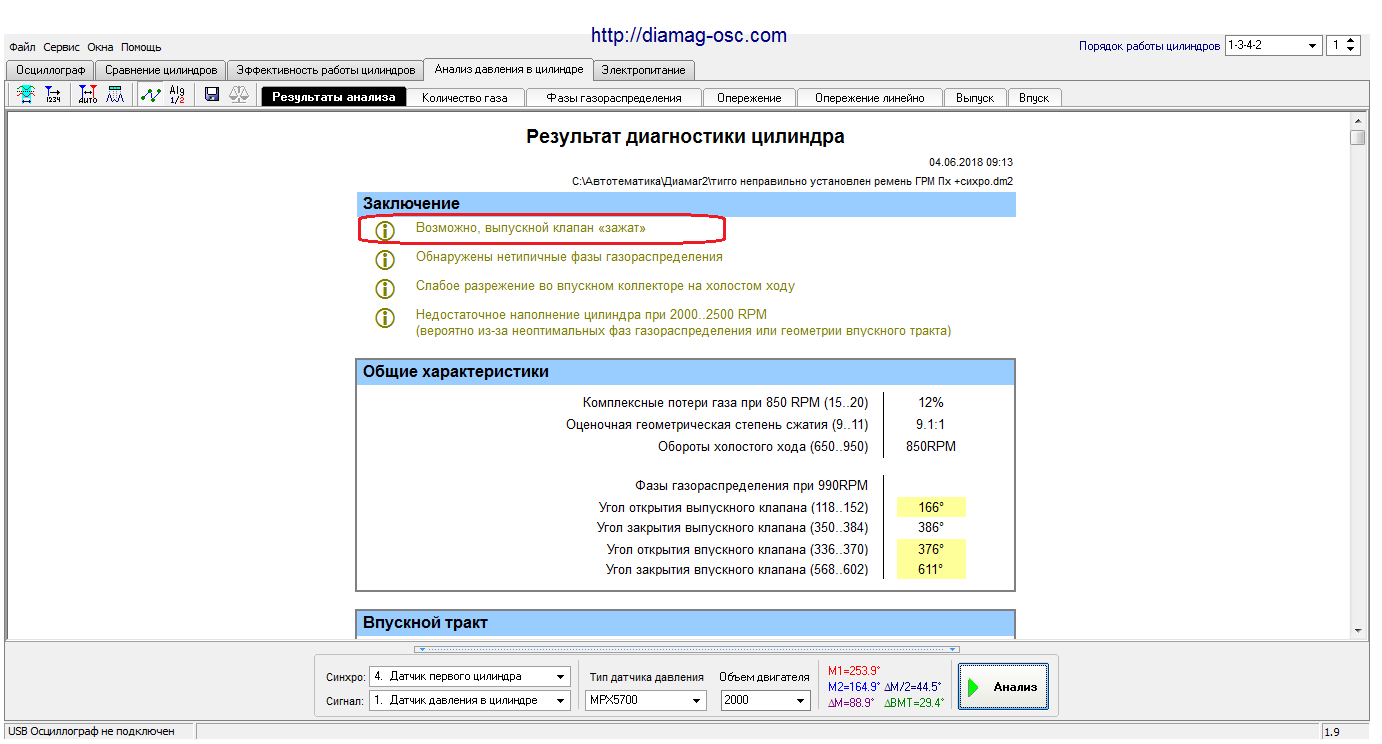
Task: Start analysis with the Анализ button
Action: point(1003,687)
